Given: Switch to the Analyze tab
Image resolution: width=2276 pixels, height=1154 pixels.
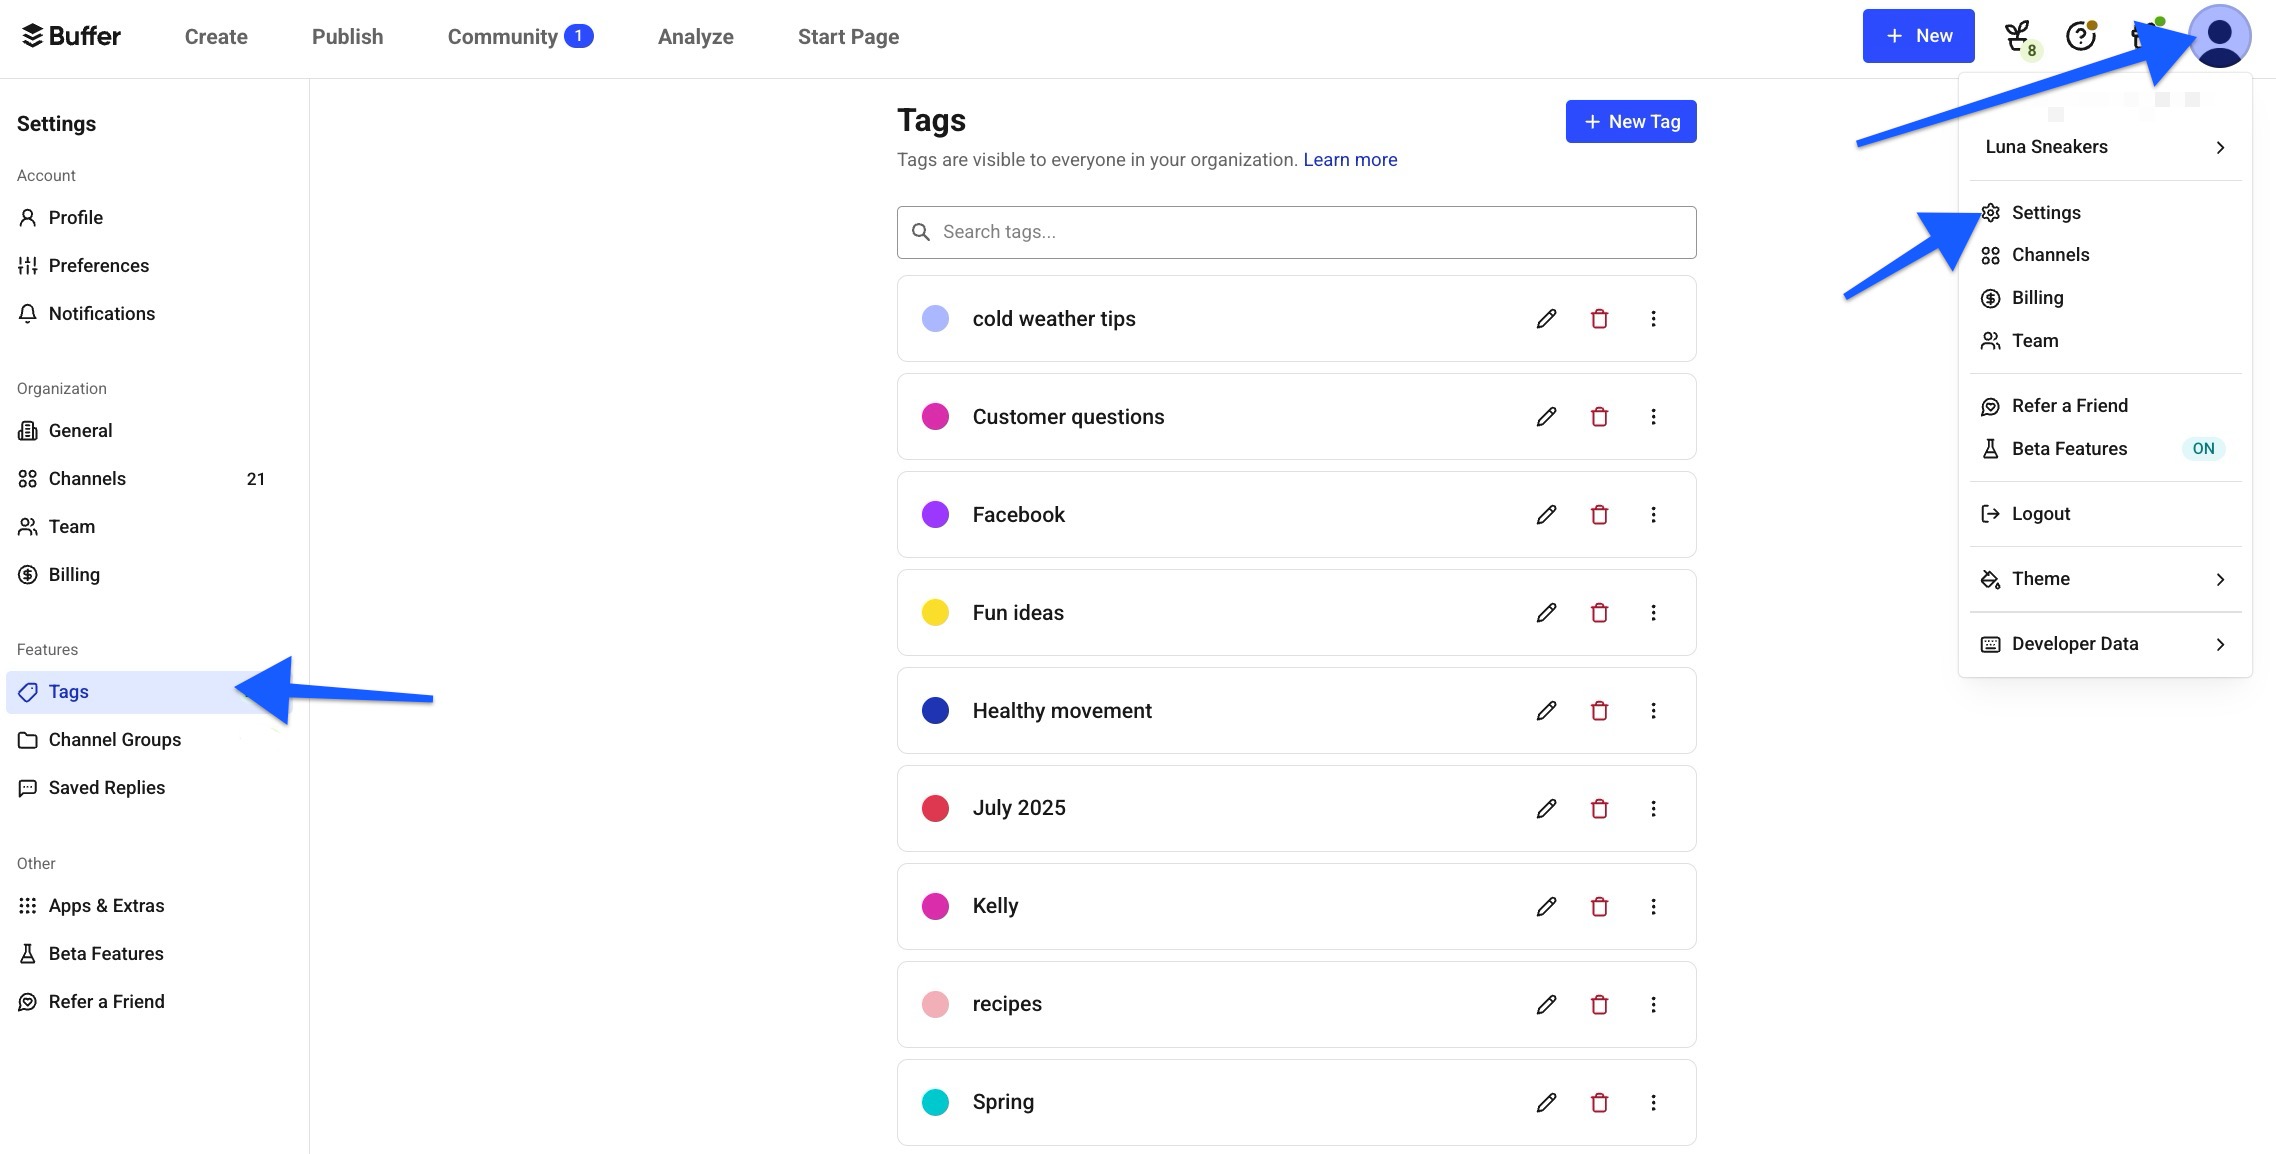Looking at the screenshot, I should click(x=695, y=37).
